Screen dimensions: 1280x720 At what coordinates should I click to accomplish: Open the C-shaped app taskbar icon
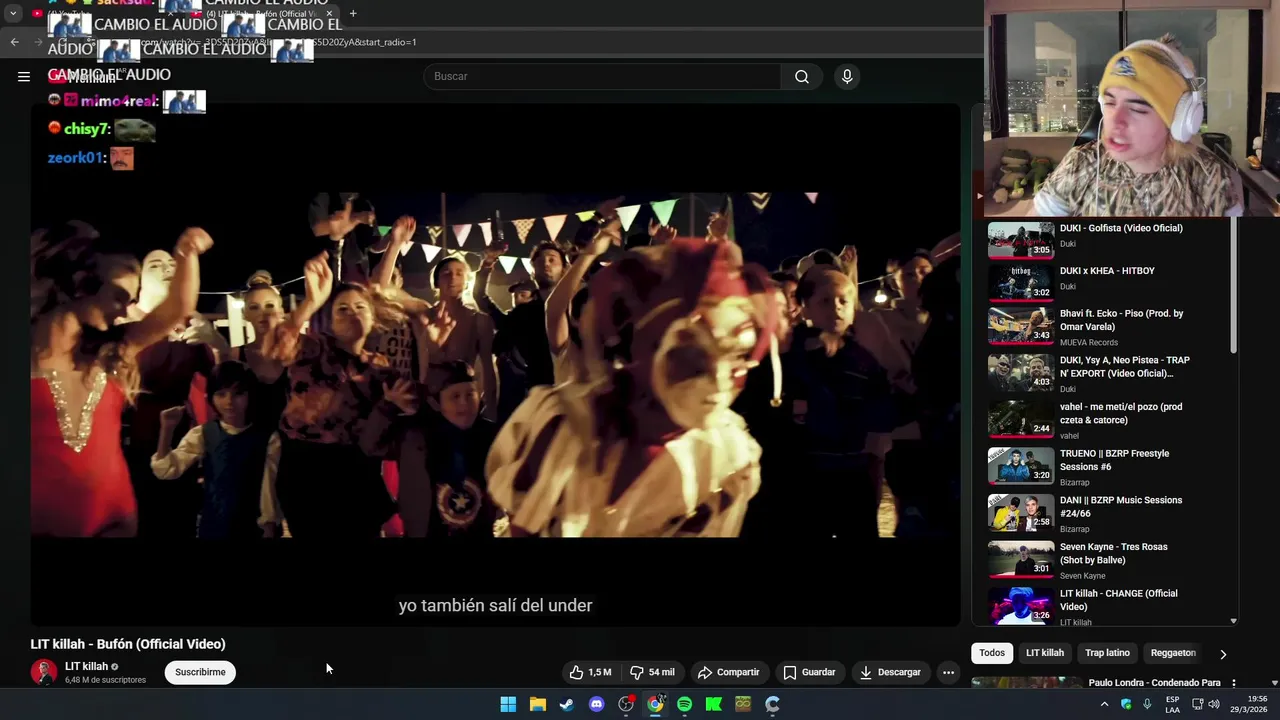(773, 704)
